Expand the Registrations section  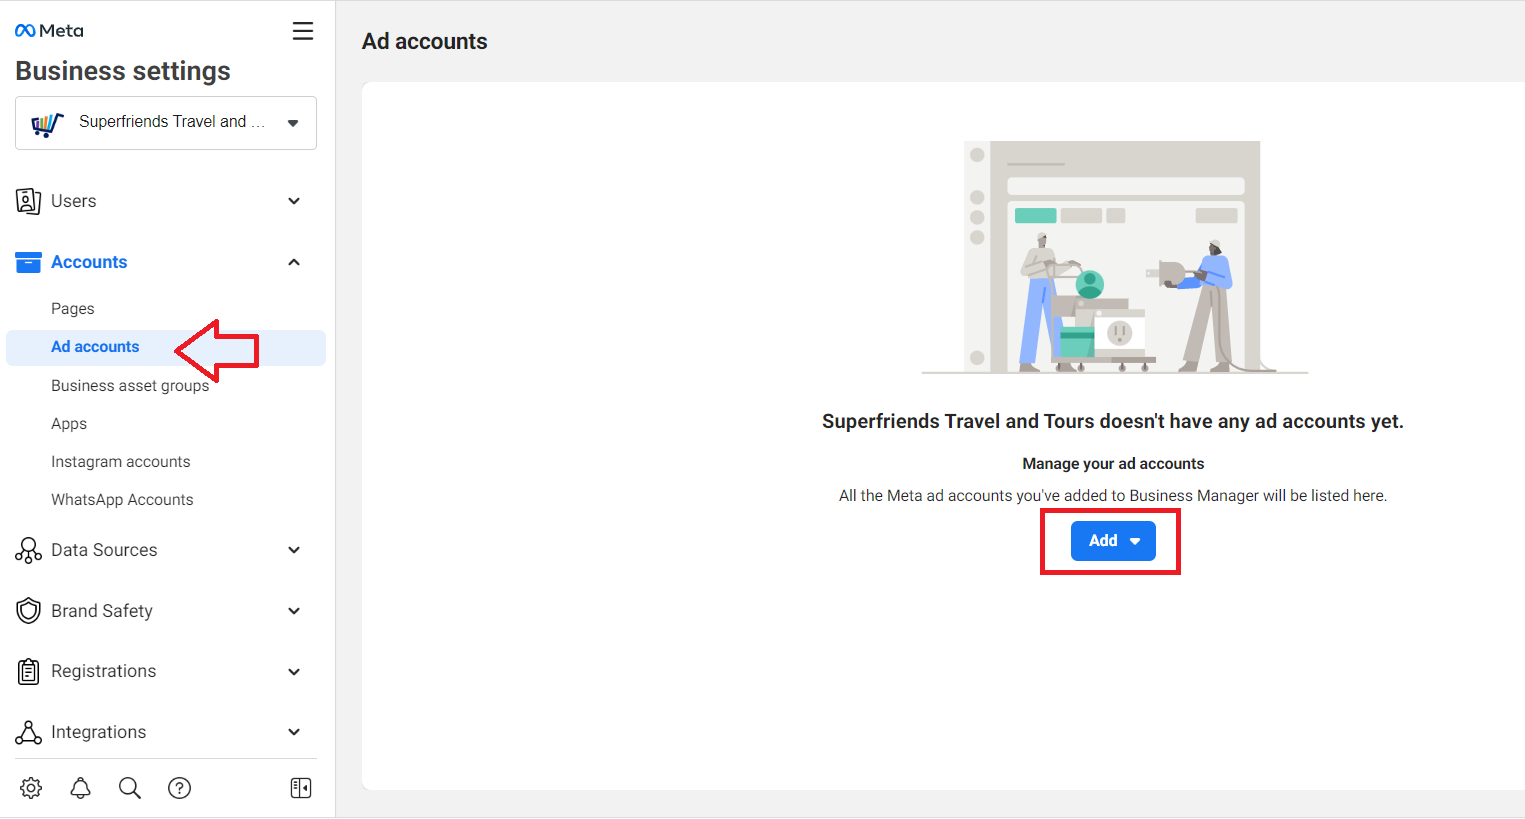click(x=160, y=671)
